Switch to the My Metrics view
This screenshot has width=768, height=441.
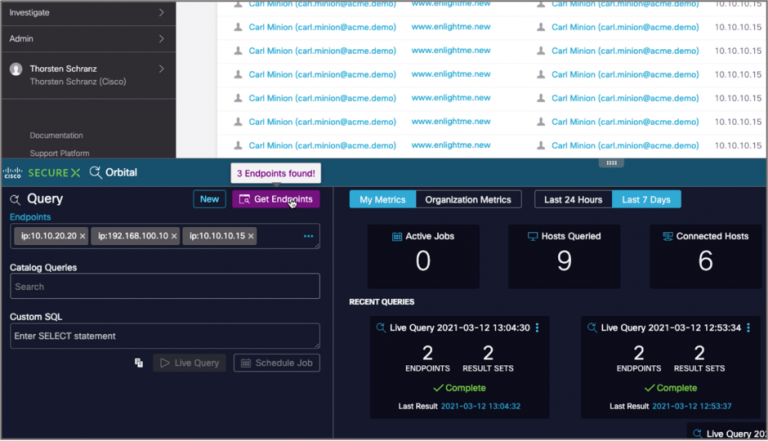(x=382, y=199)
